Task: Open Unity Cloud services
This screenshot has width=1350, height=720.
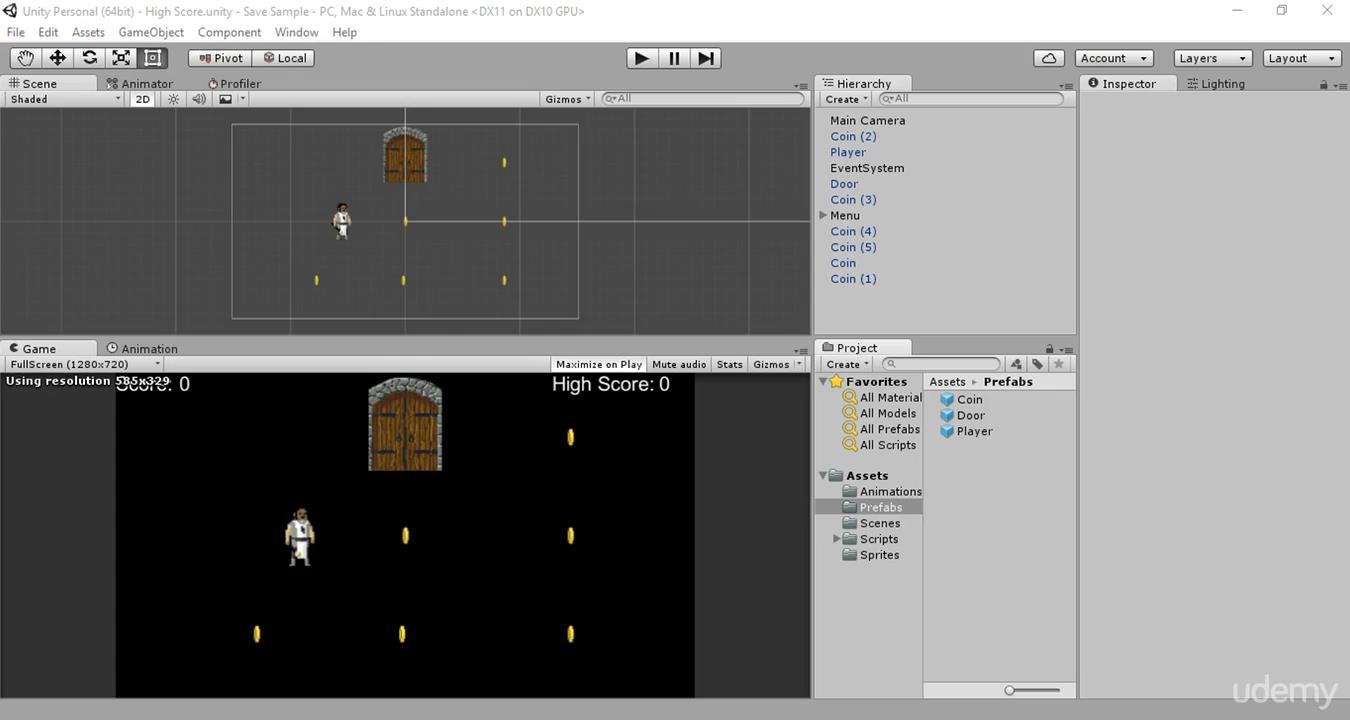Action: [1048, 57]
